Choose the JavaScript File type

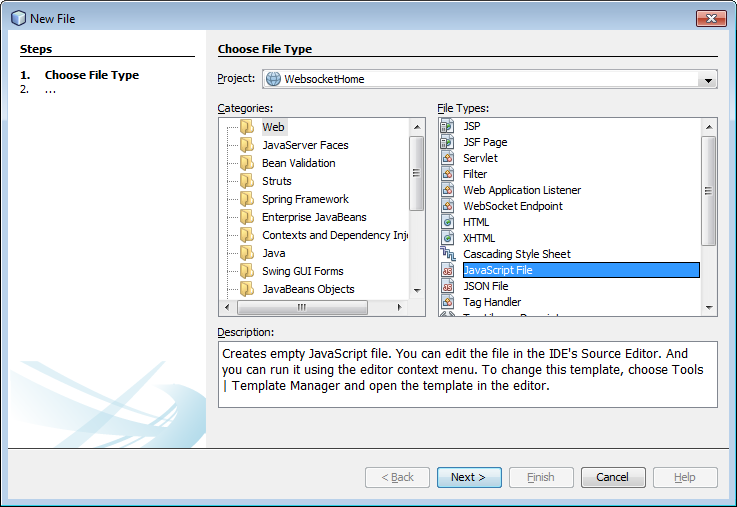[581, 270]
